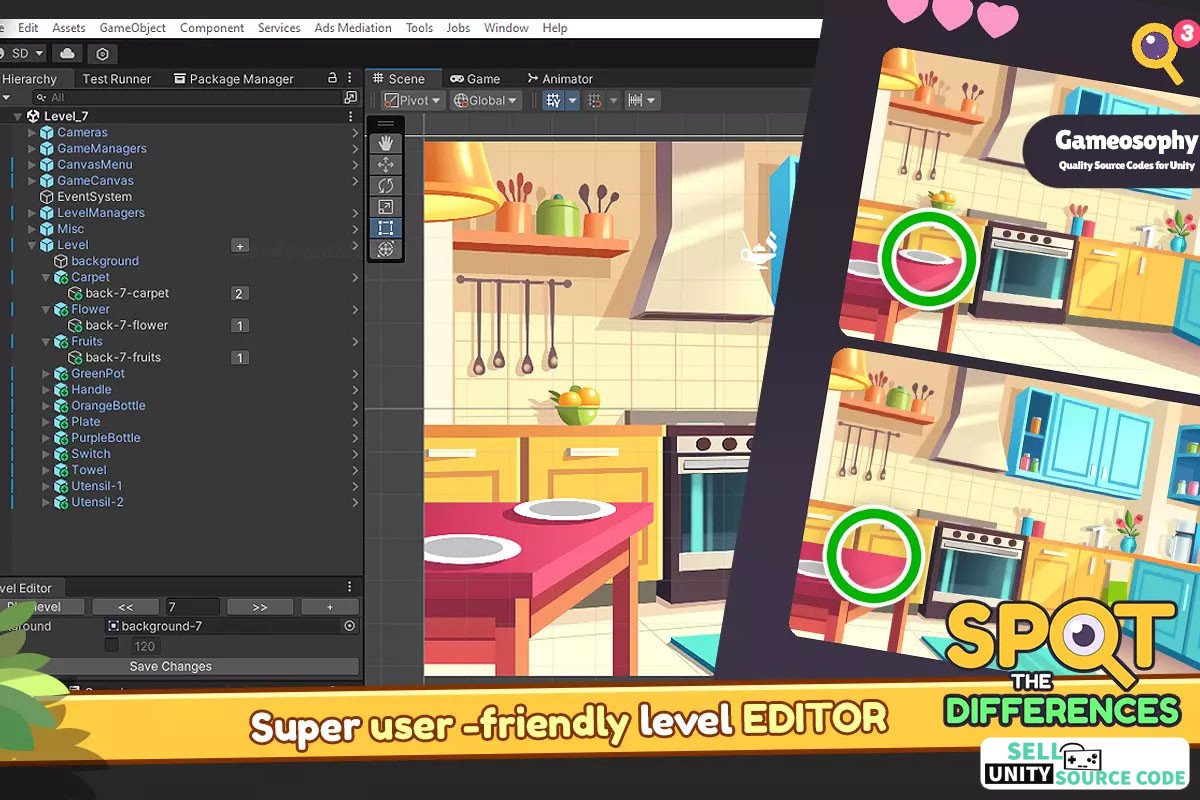Grab the Scene tools overlay handle

coord(386,124)
